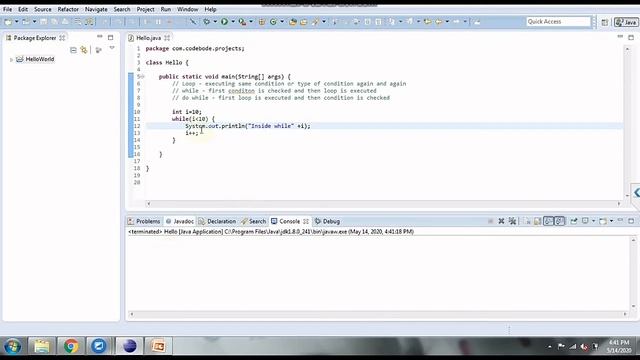Open the Run menu
Viewport: 640px width, 360px height.
(x=166, y=9)
